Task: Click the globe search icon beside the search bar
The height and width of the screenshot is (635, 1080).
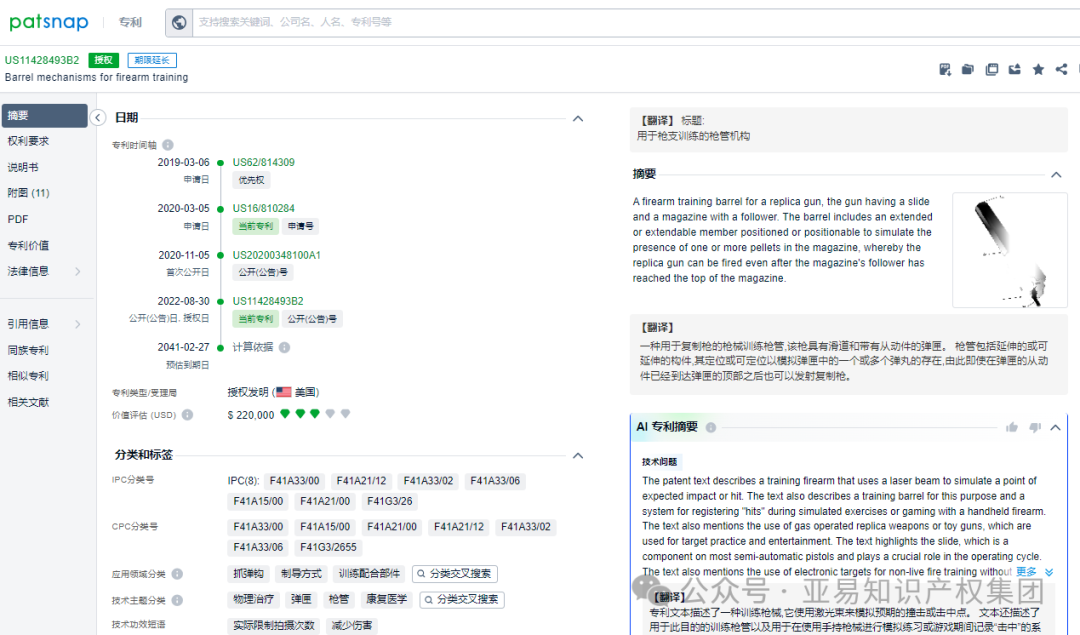Action: (178, 22)
